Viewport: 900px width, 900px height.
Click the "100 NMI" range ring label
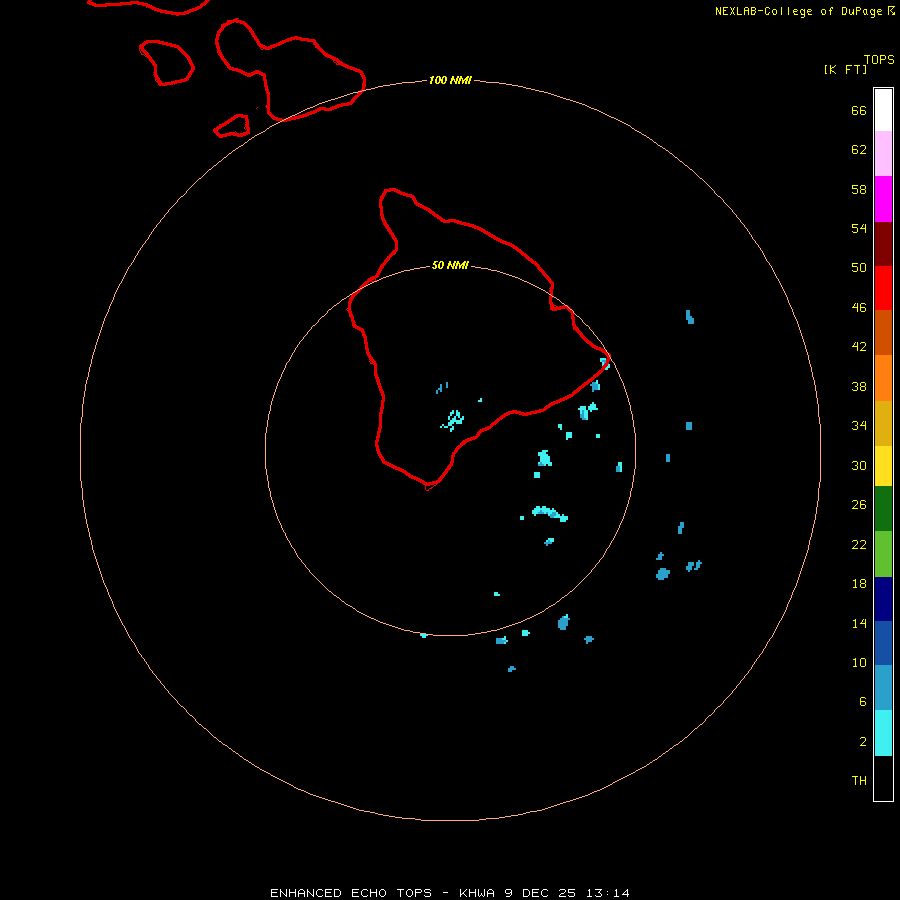coord(450,80)
